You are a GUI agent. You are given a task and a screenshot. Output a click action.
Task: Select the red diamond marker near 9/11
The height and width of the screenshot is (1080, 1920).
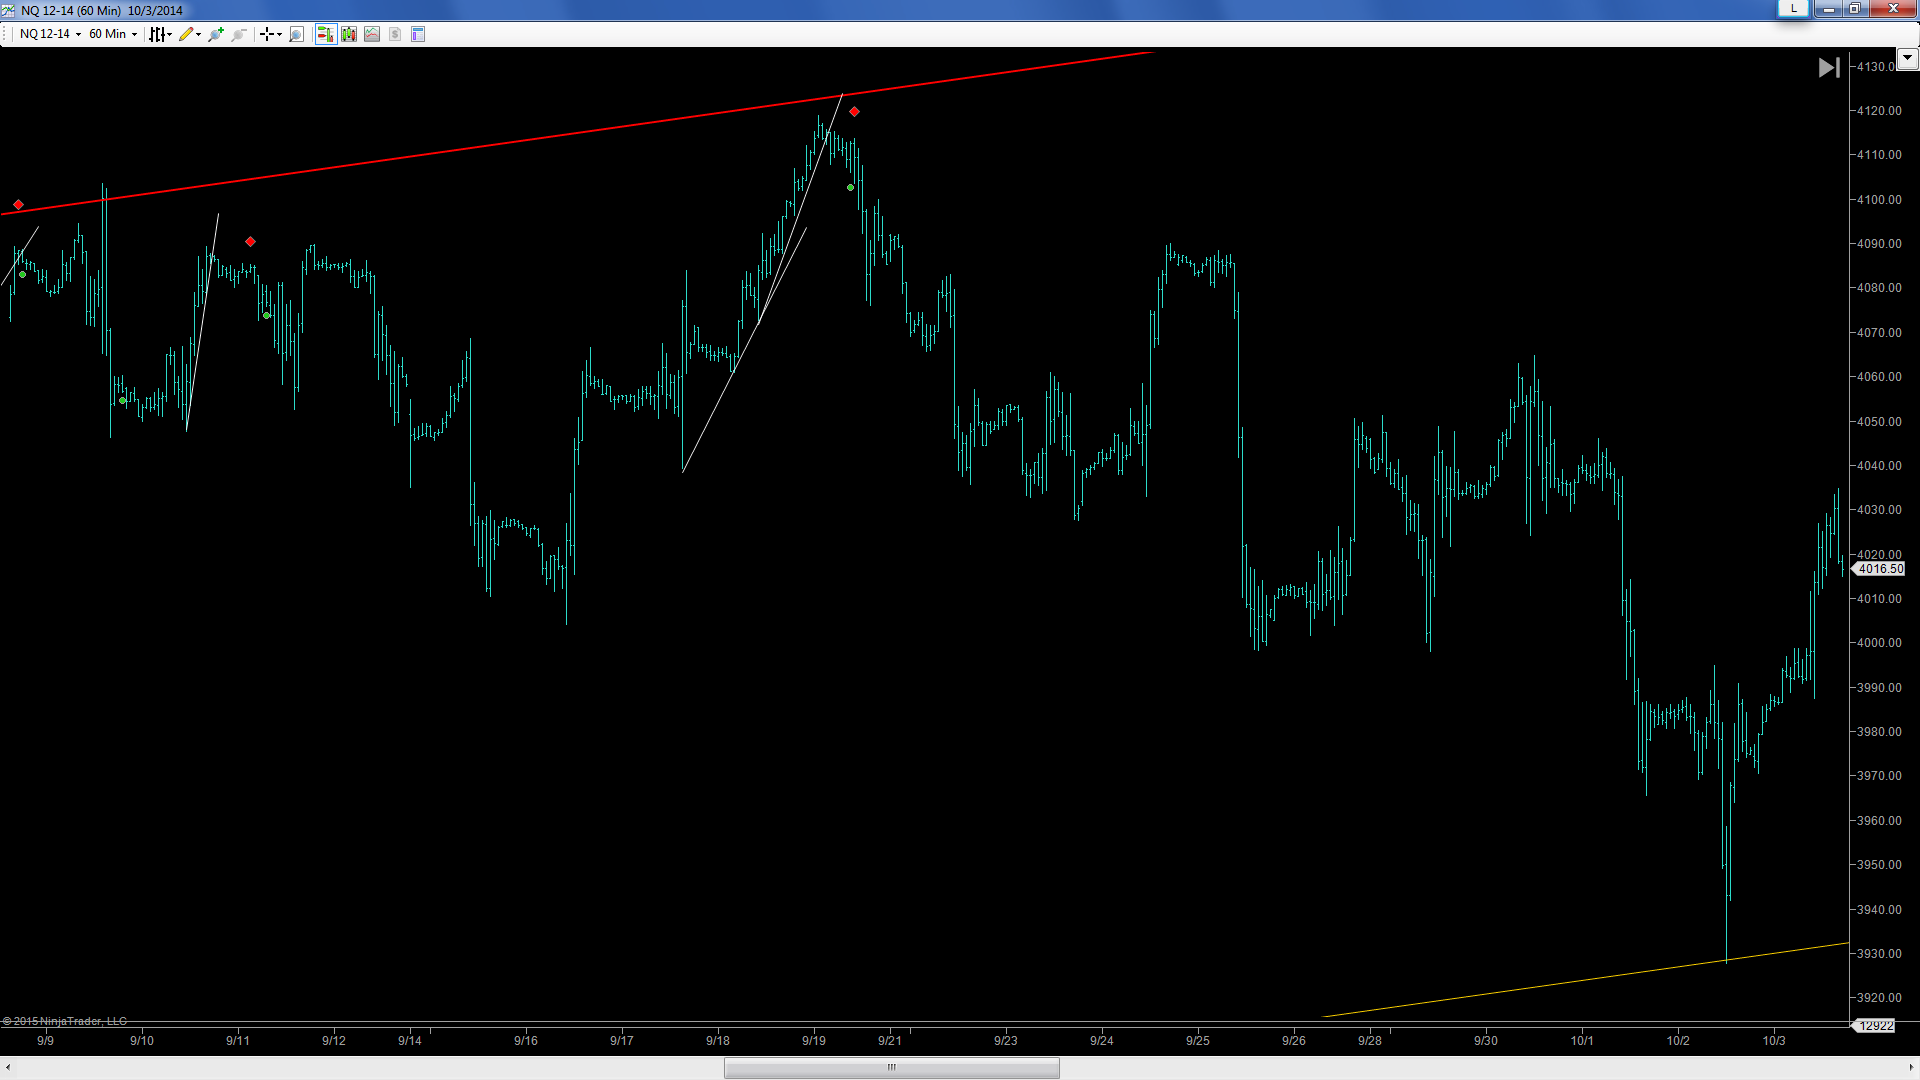(x=250, y=242)
